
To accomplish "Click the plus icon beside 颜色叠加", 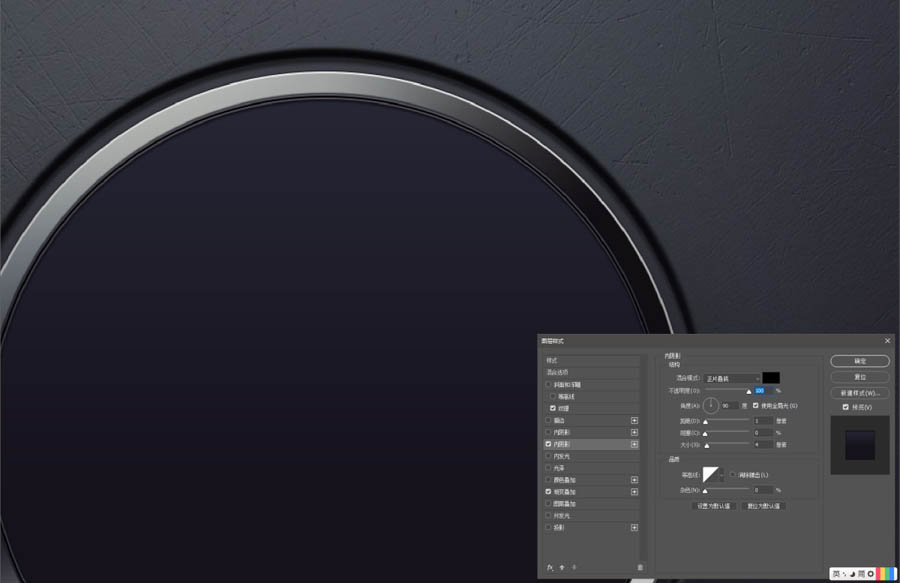I will pyautogui.click(x=634, y=480).
